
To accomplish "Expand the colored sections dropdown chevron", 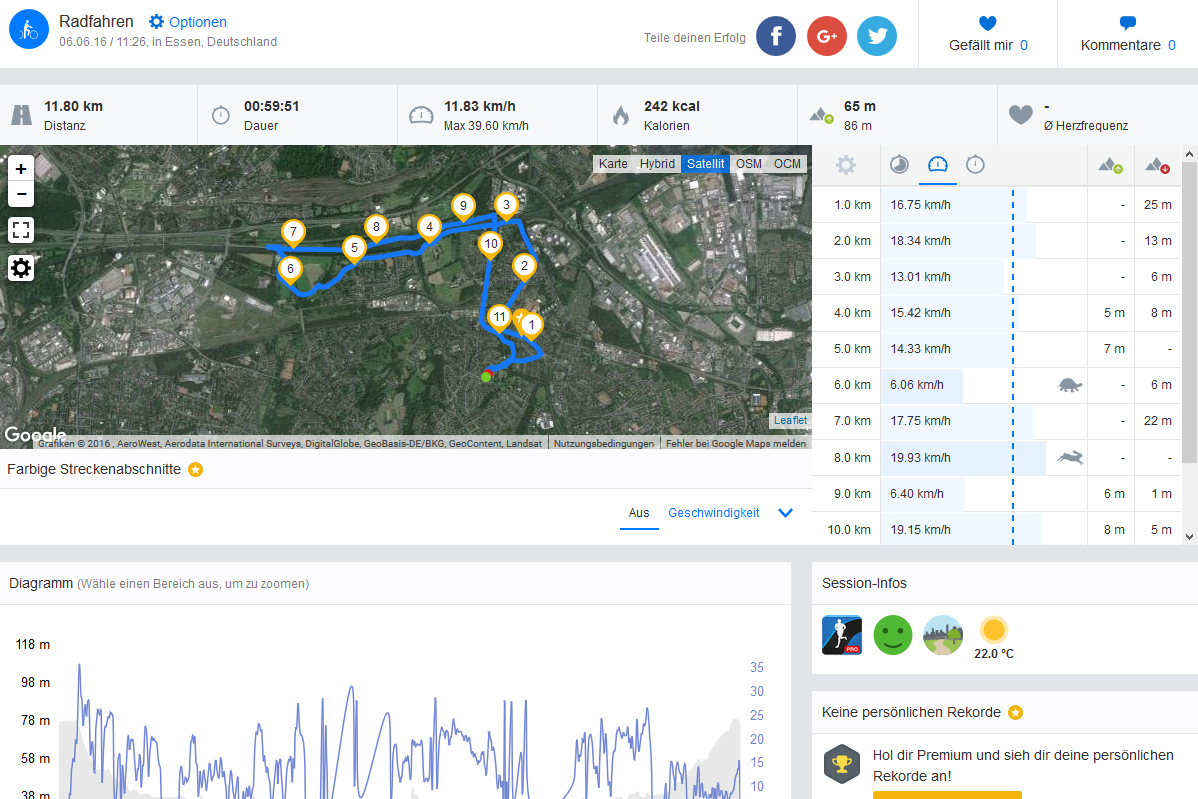I will point(785,513).
